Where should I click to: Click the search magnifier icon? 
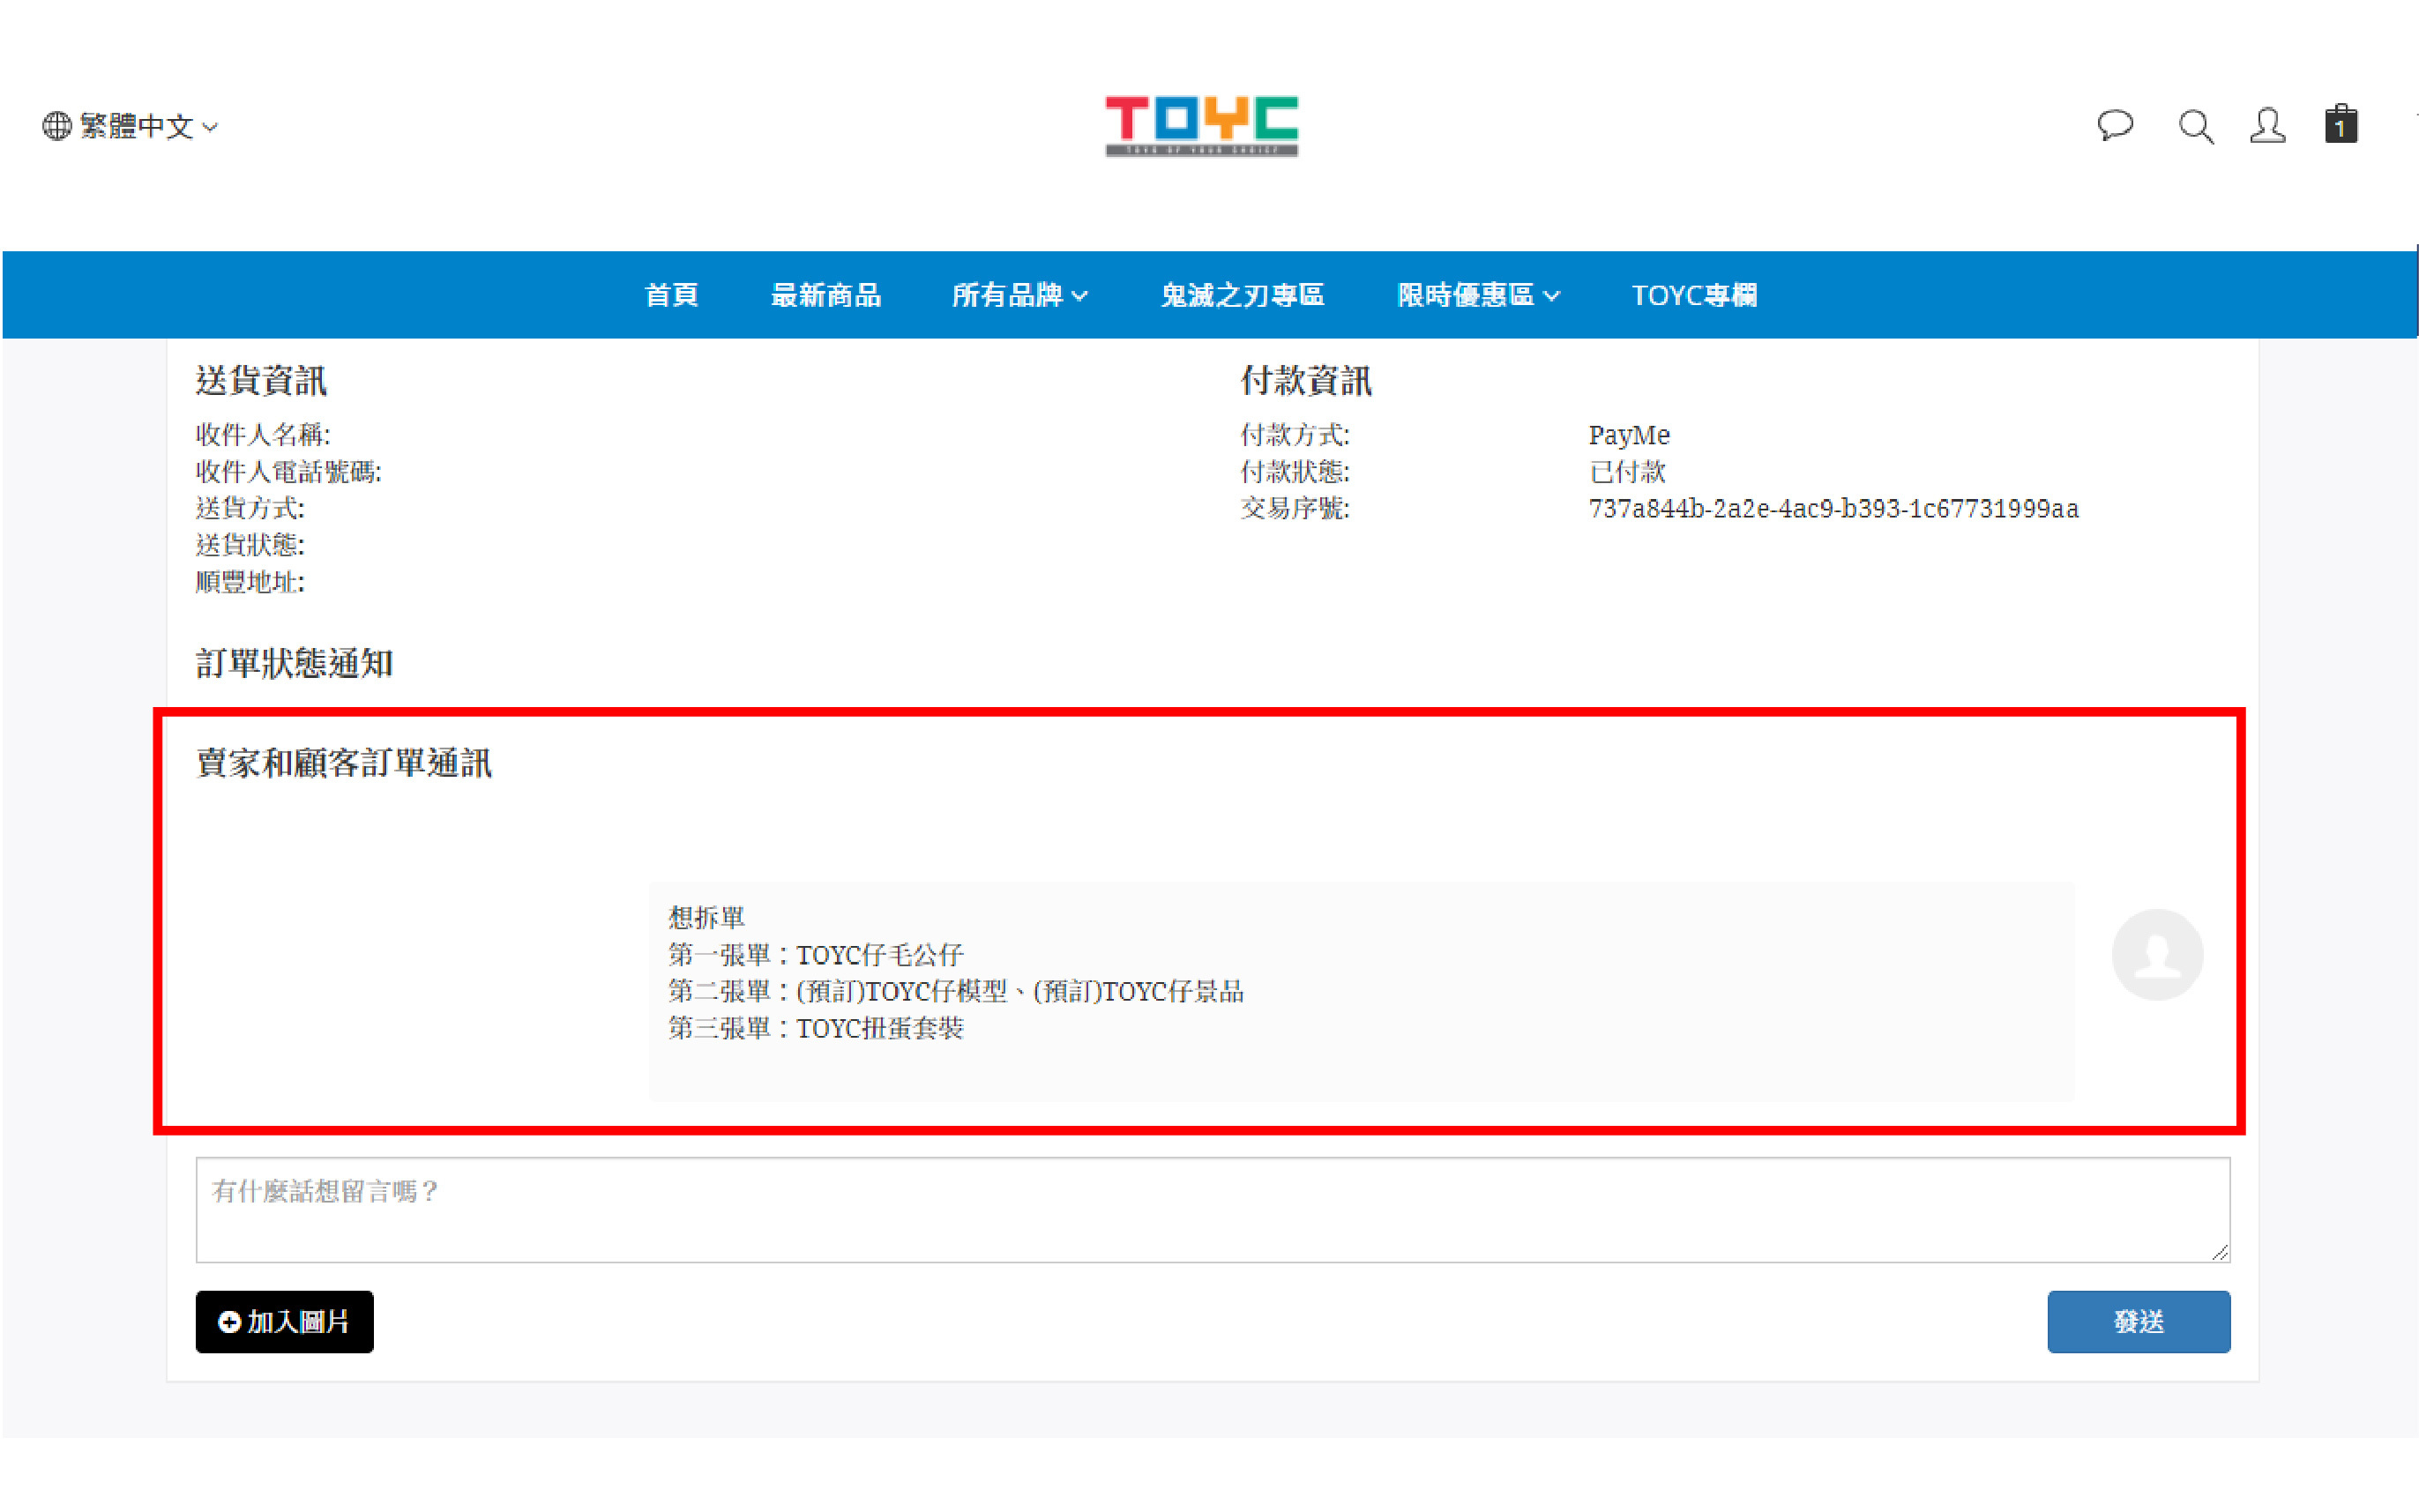[x=2195, y=127]
